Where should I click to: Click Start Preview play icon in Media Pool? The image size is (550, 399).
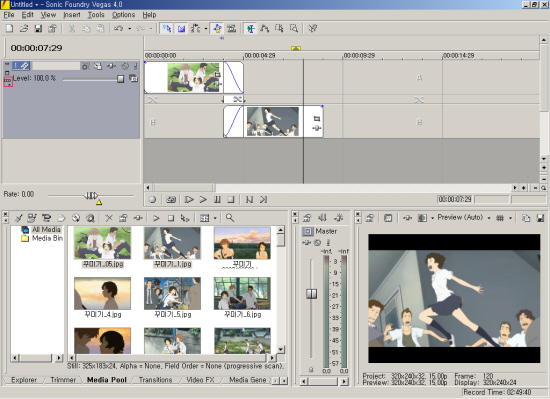click(156, 218)
